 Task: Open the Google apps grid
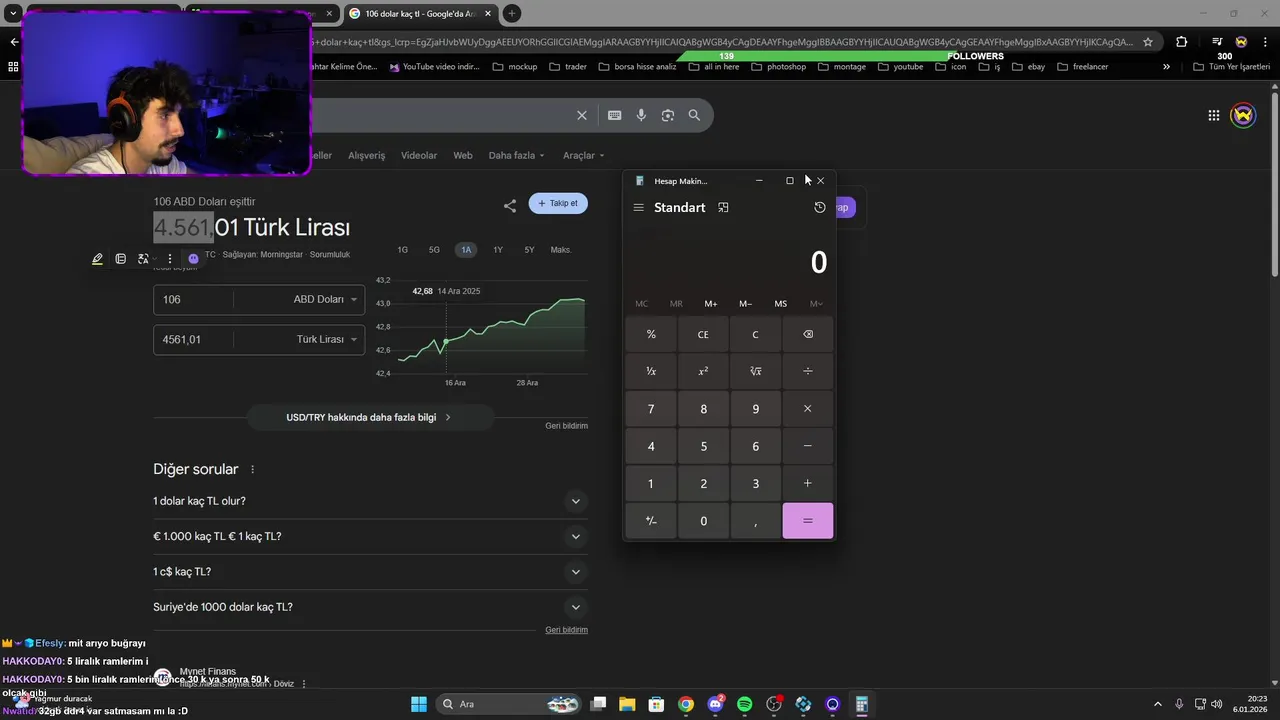(x=1213, y=115)
